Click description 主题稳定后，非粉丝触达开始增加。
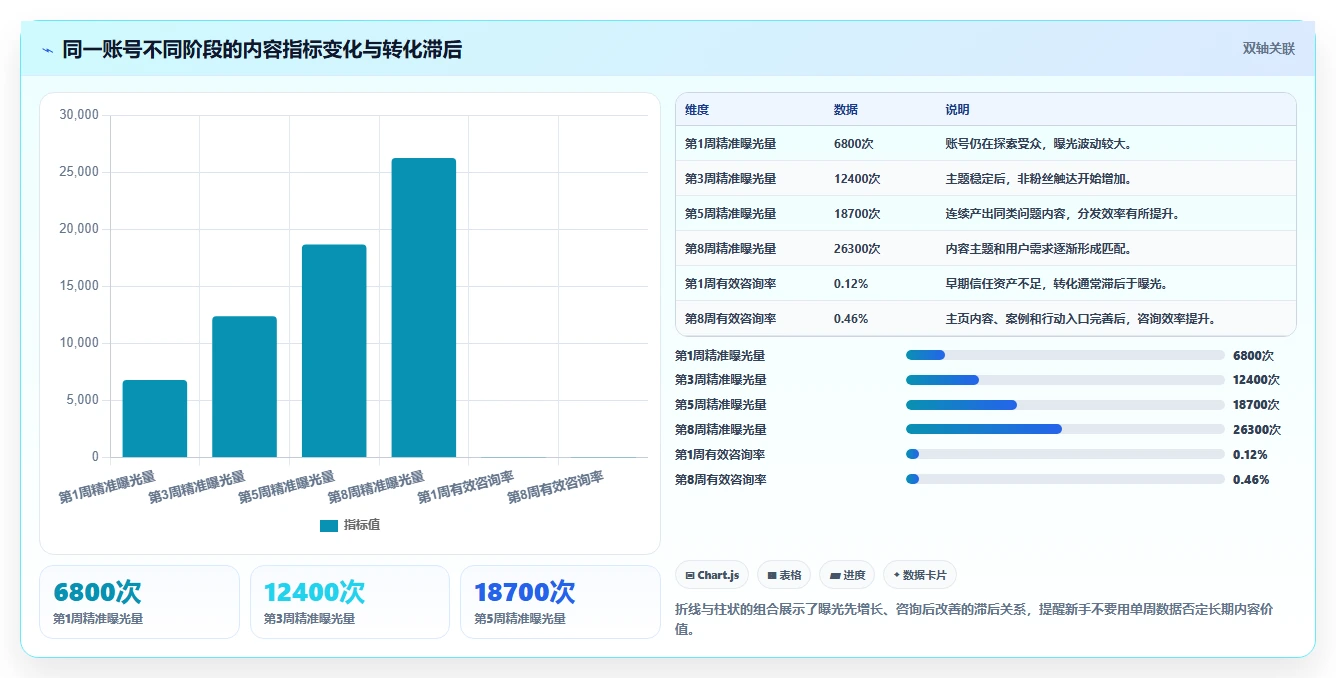 pyautogui.click(x=1039, y=179)
